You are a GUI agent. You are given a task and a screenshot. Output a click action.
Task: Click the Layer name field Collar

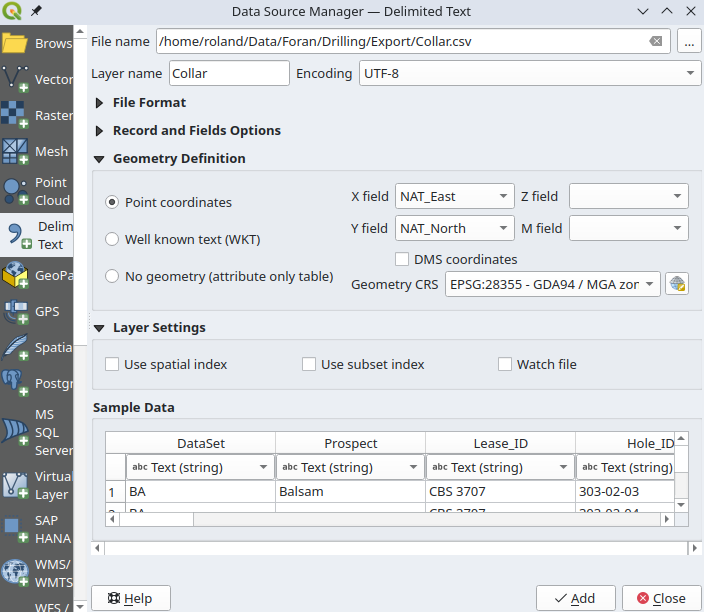tap(229, 73)
